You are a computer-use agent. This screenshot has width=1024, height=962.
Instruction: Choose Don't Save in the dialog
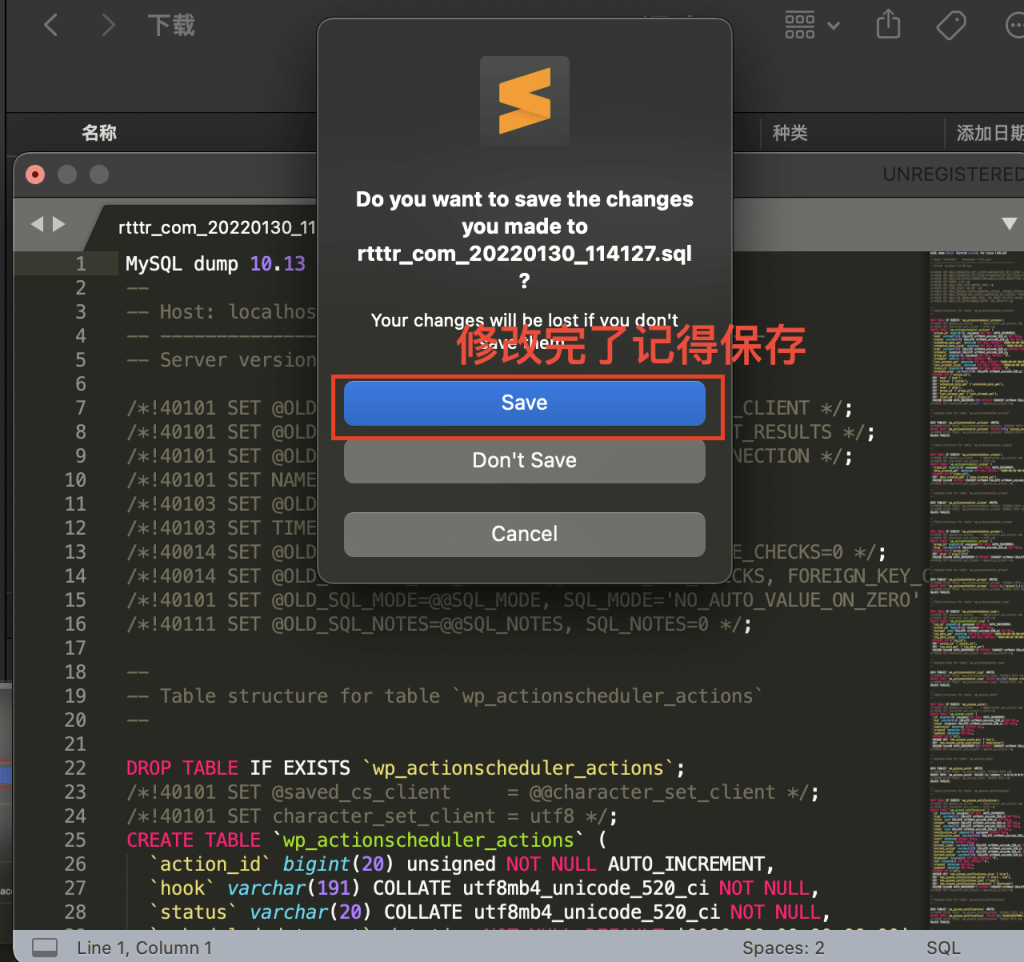[524, 461]
